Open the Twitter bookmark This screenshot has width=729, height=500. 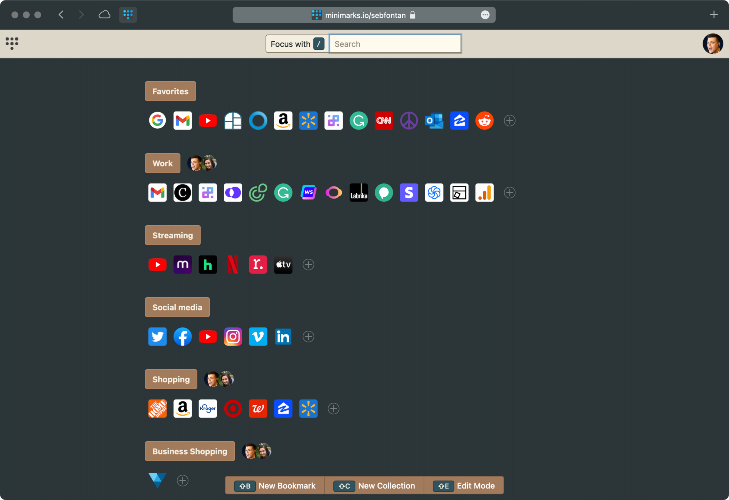coord(158,337)
